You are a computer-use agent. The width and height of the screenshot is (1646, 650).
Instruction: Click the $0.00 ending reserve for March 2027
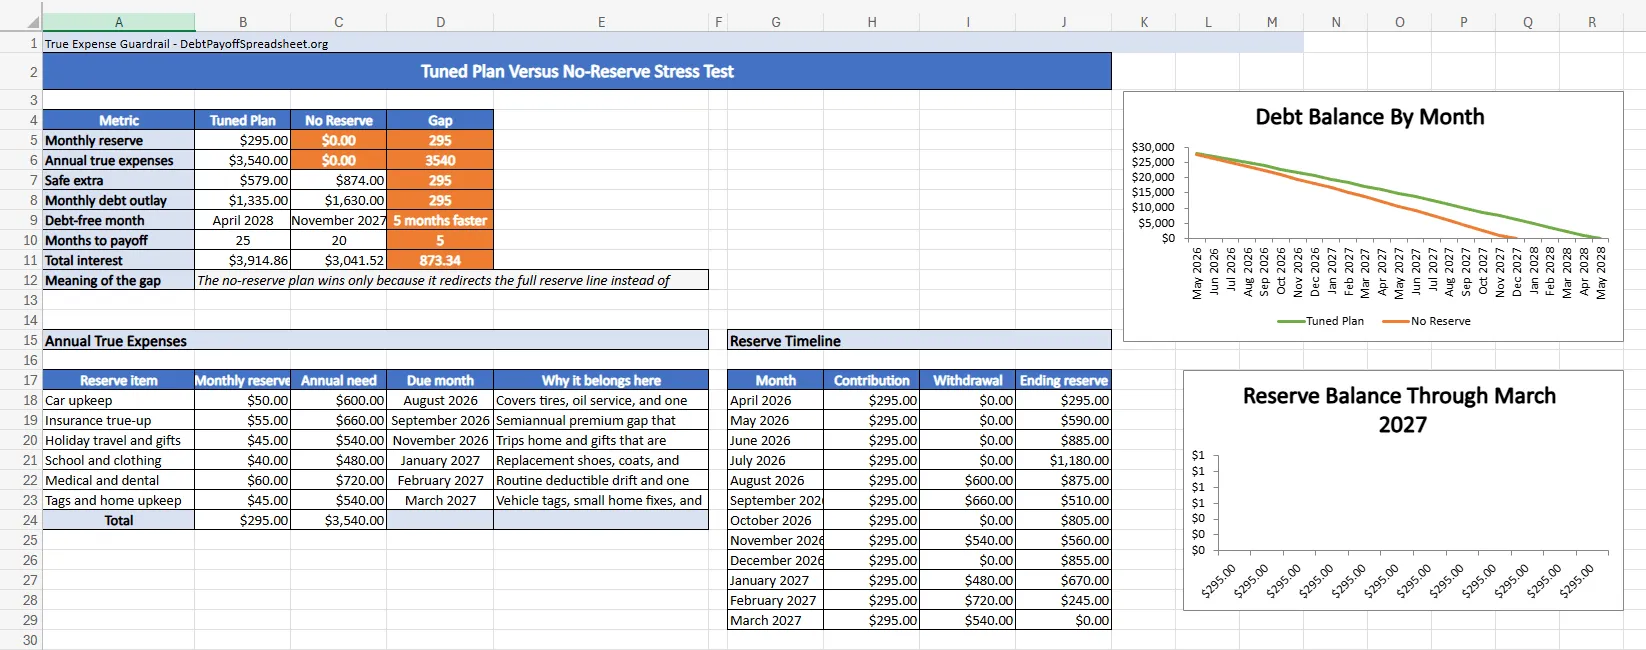click(1063, 620)
